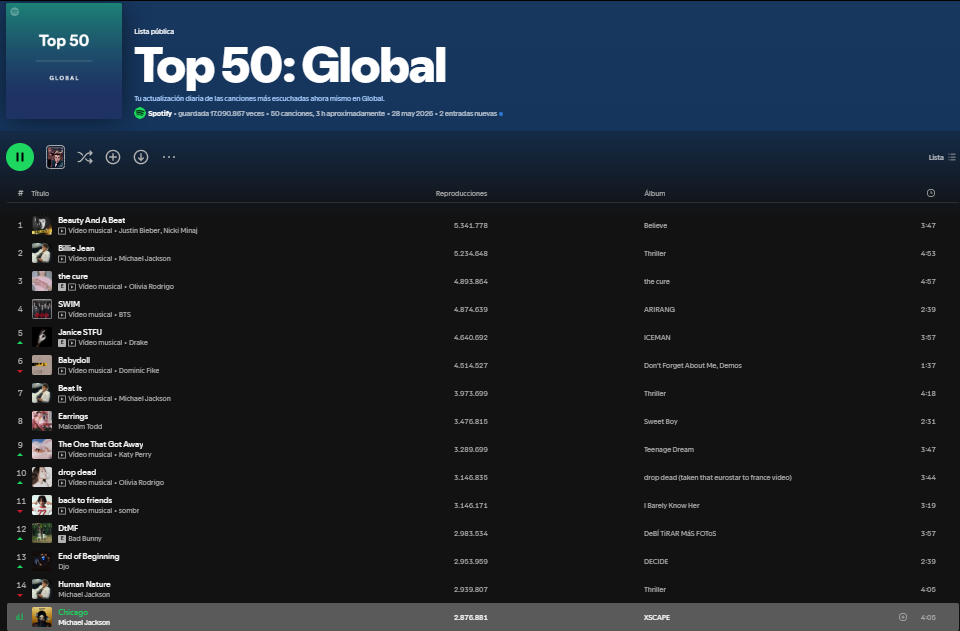The height and width of the screenshot is (631, 960).
Task: Open Teenage Dream album link
Action: [669, 450]
